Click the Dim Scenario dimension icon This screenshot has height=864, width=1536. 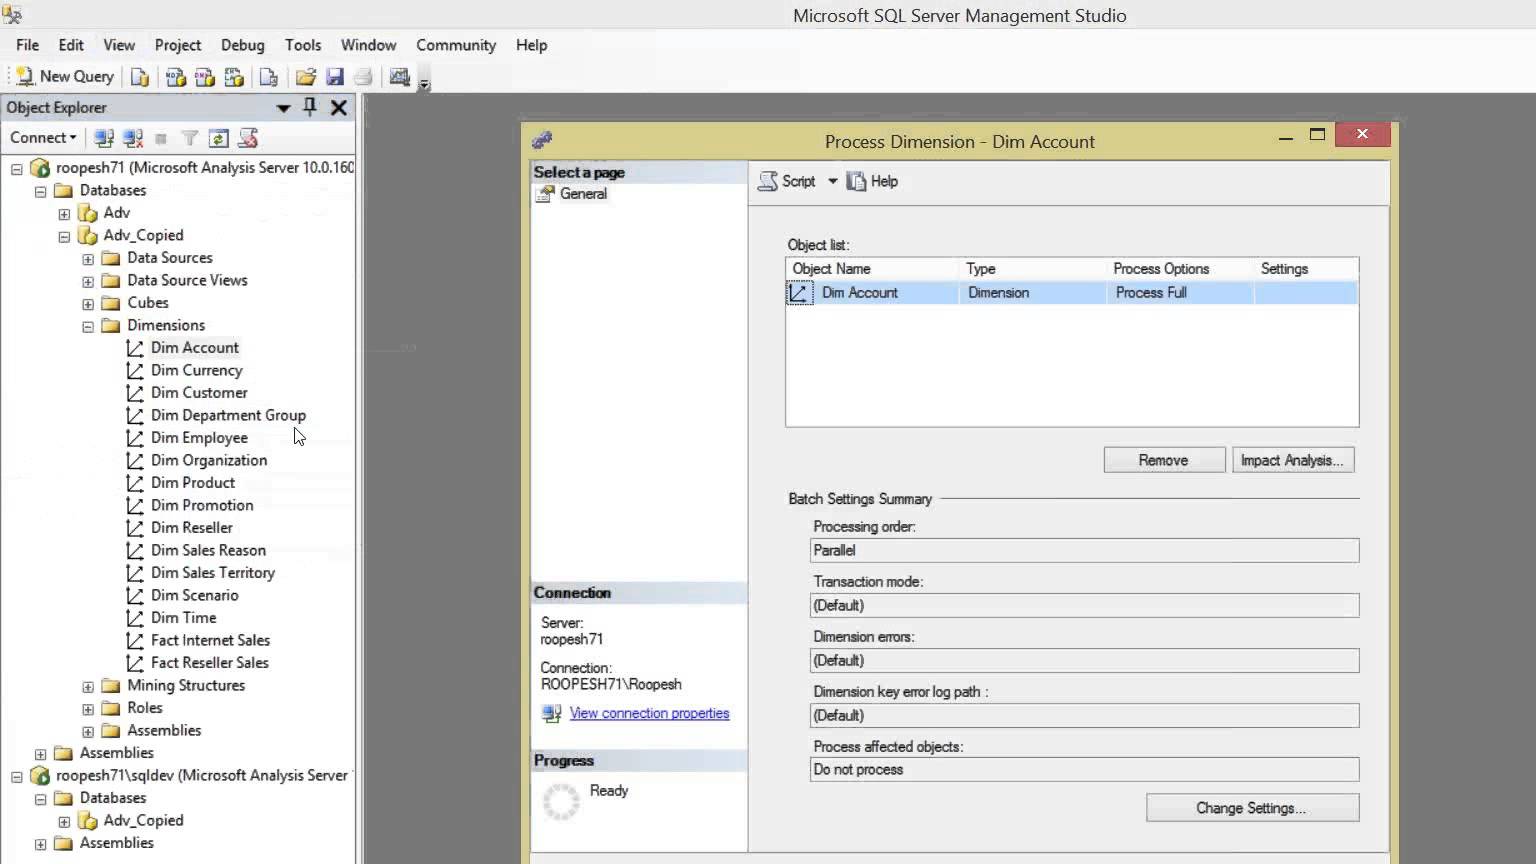[135, 595]
